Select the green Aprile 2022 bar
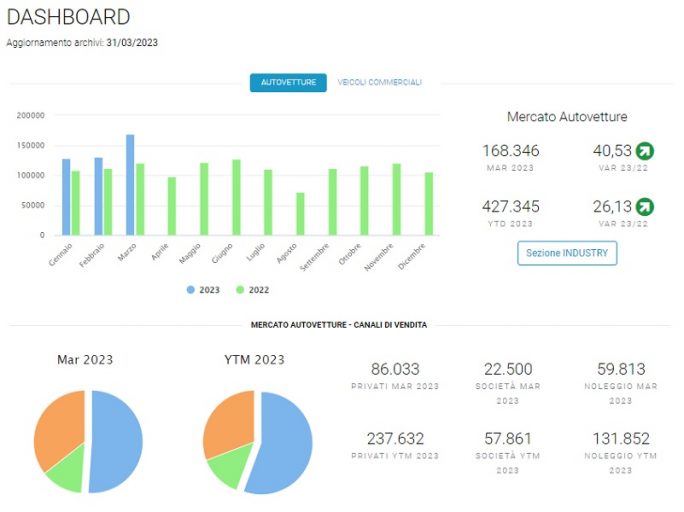 click(172, 206)
